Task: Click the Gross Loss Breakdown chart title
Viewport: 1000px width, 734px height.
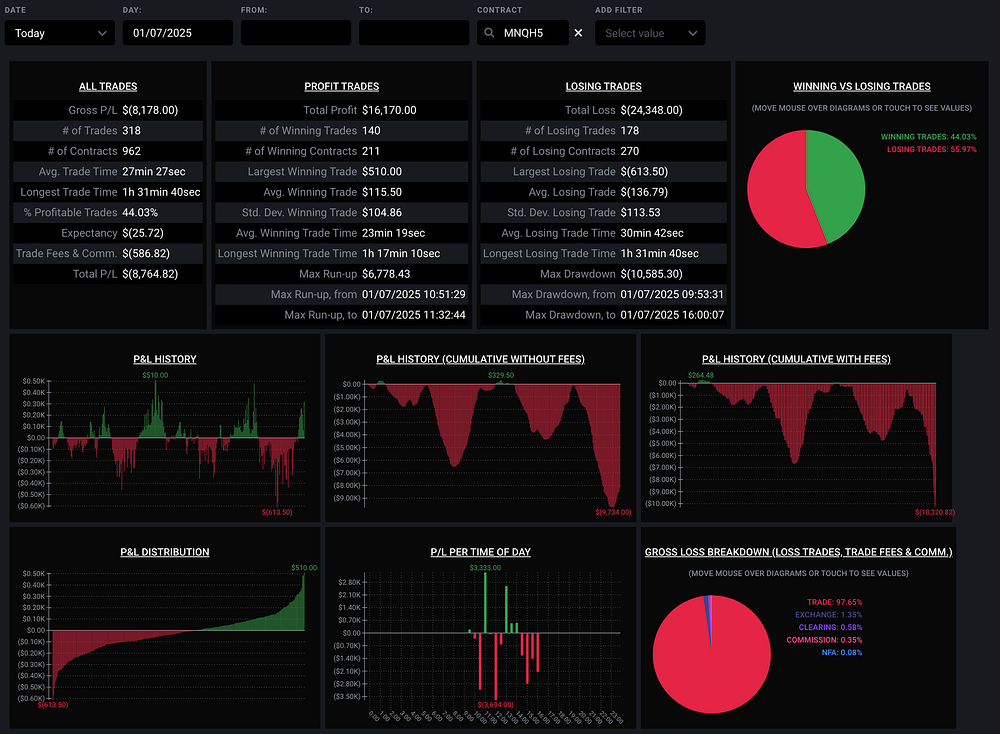Action: pos(798,552)
